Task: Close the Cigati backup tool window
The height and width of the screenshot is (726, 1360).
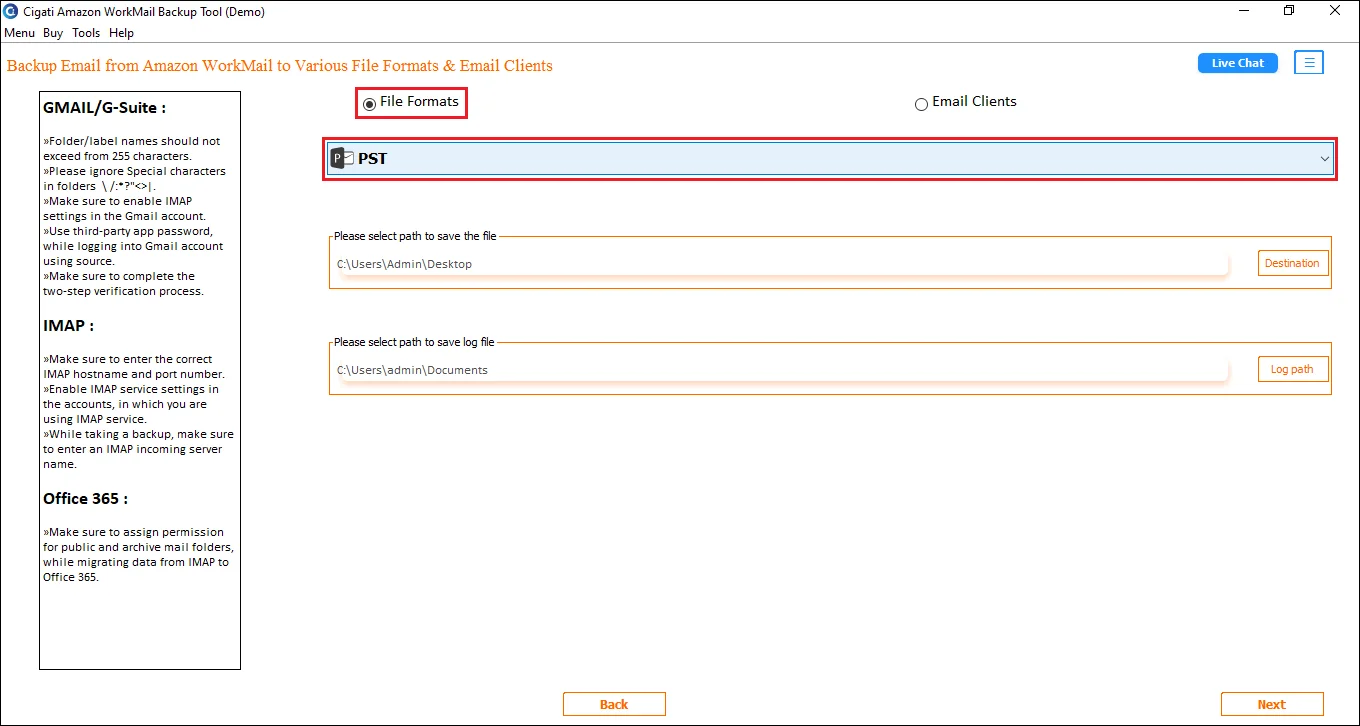Action: 1336,11
